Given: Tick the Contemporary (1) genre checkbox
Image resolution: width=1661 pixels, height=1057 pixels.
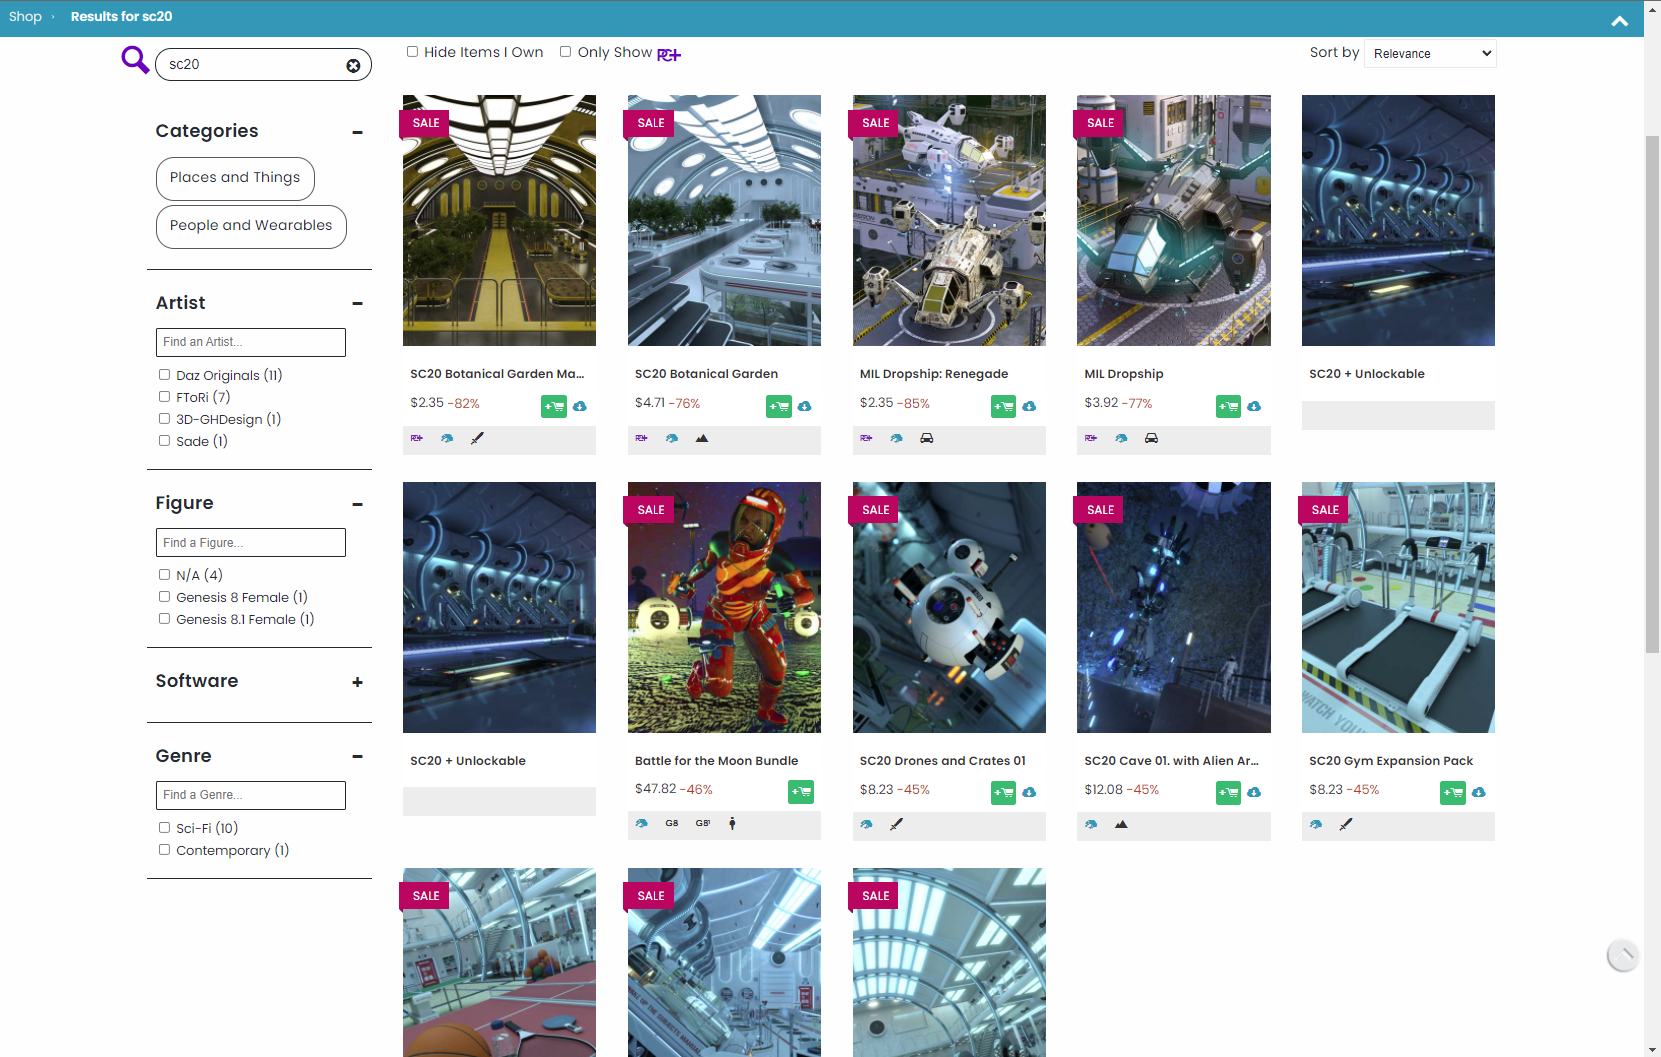Looking at the screenshot, I should click(x=164, y=850).
